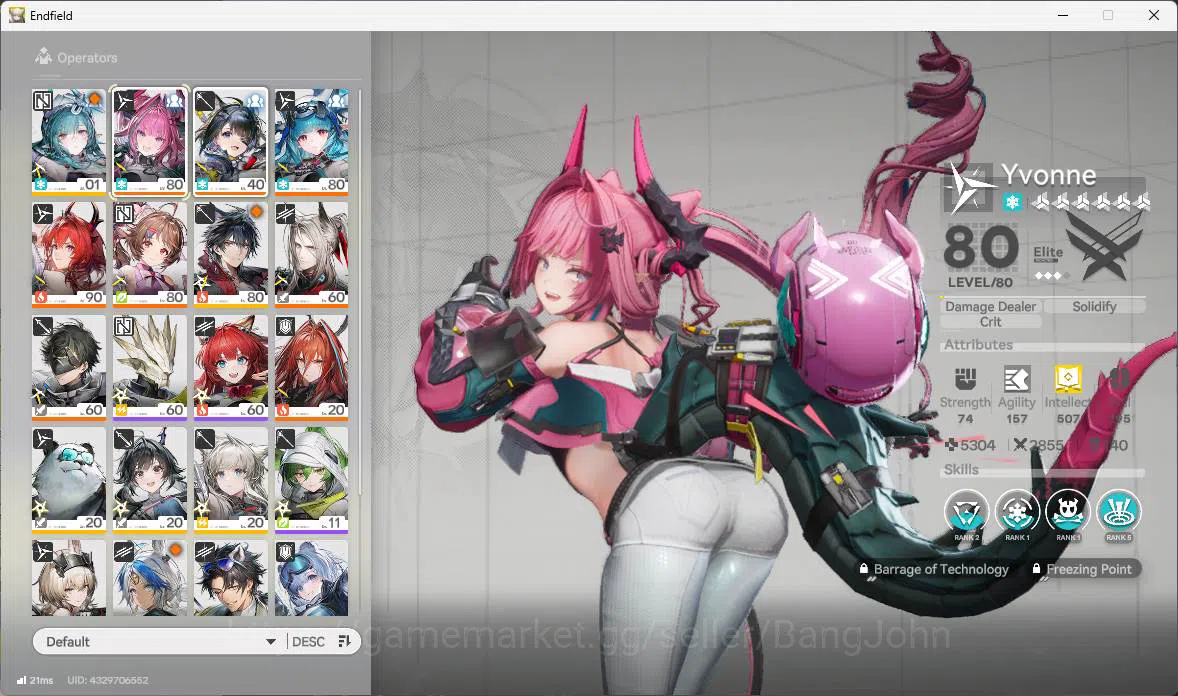Click the HP value icon showing 5304
This screenshot has height=696, width=1178.
point(951,445)
